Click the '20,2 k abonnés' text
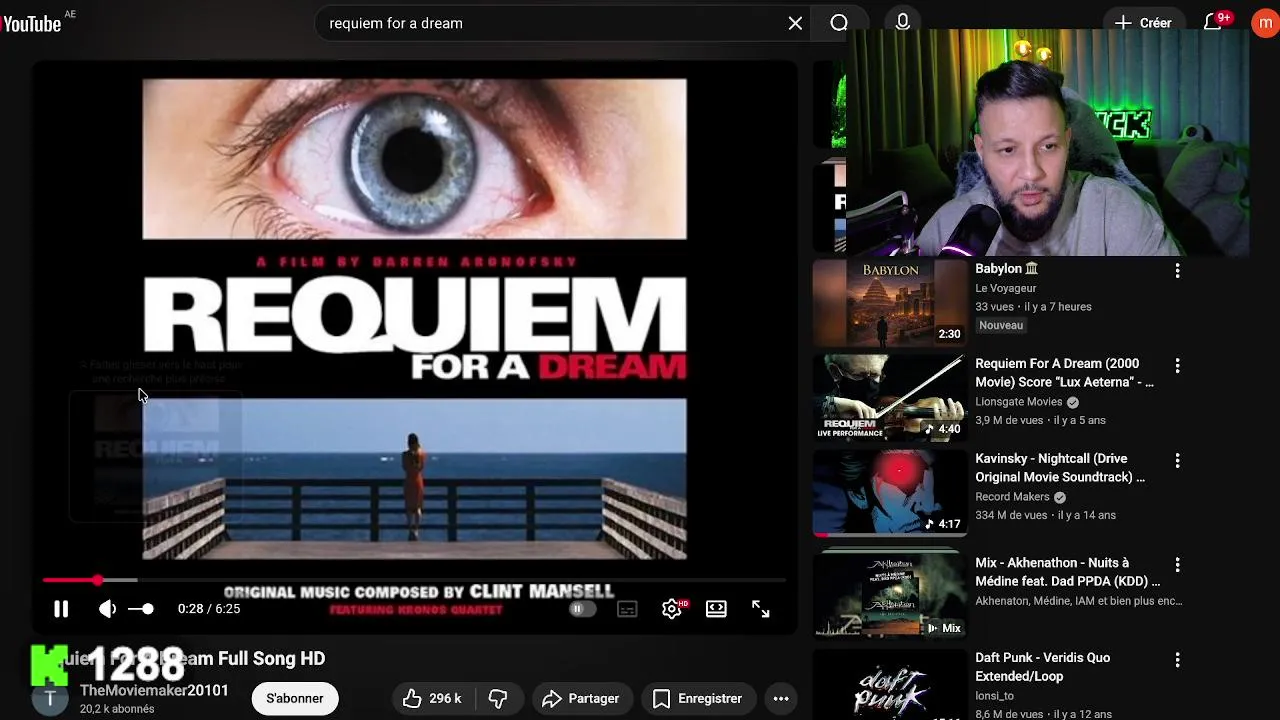 [117, 709]
